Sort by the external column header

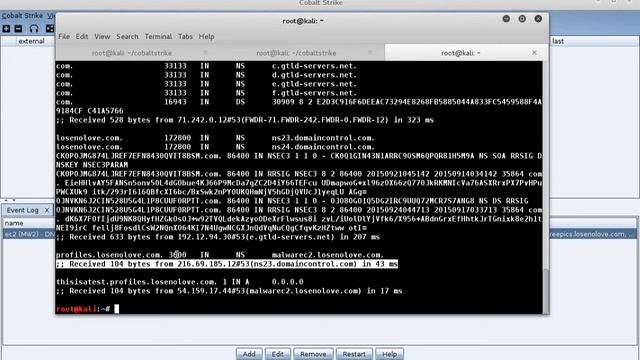[31, 41]
